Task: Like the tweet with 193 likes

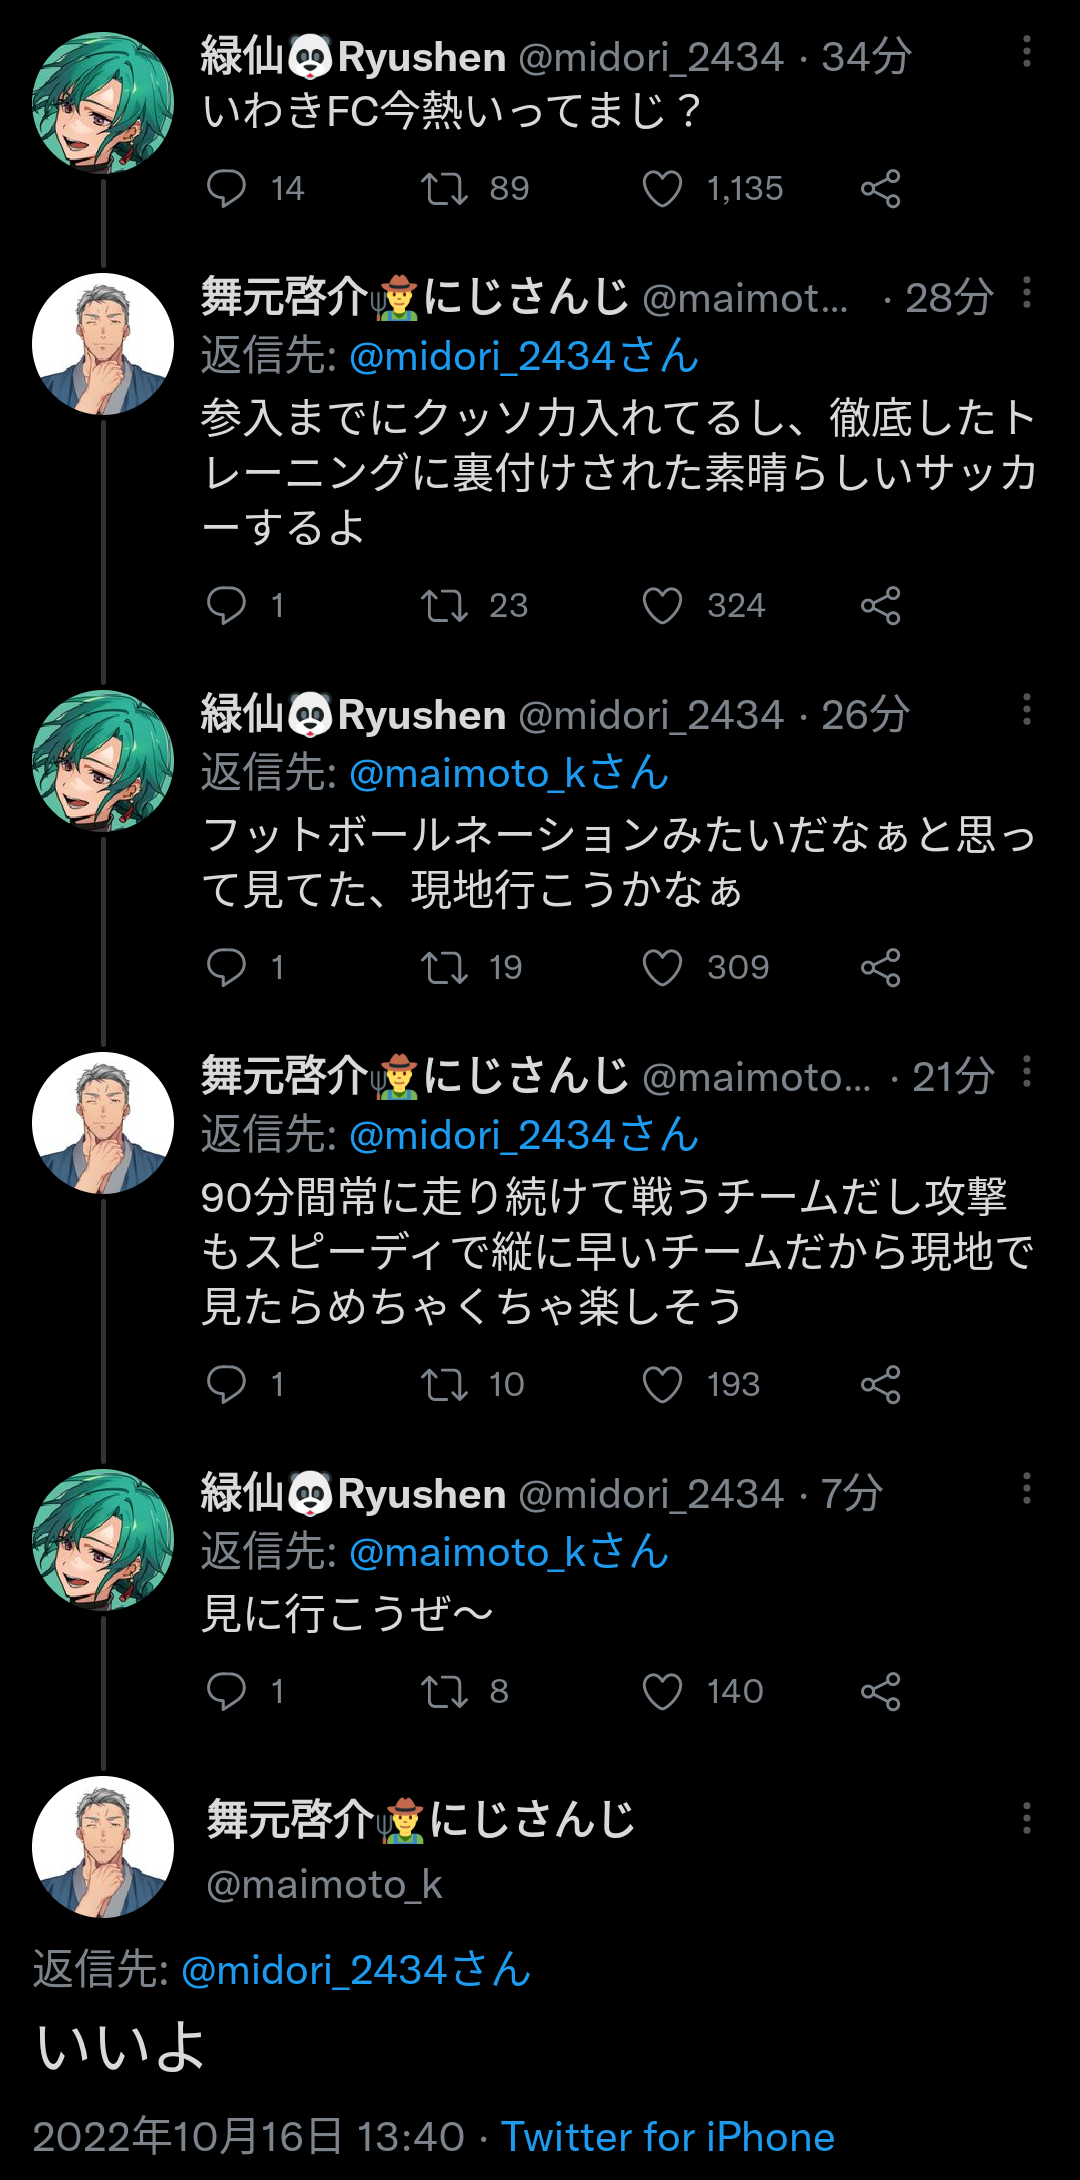Action: (662, 1384)
